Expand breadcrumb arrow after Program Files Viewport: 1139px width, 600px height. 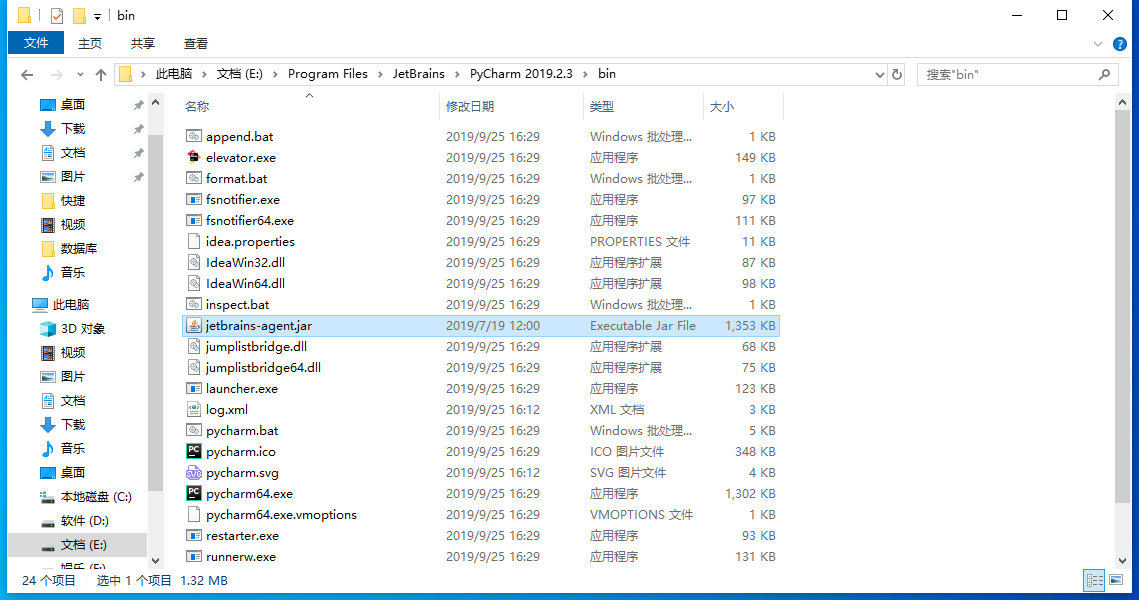click(x=381, y=74)
